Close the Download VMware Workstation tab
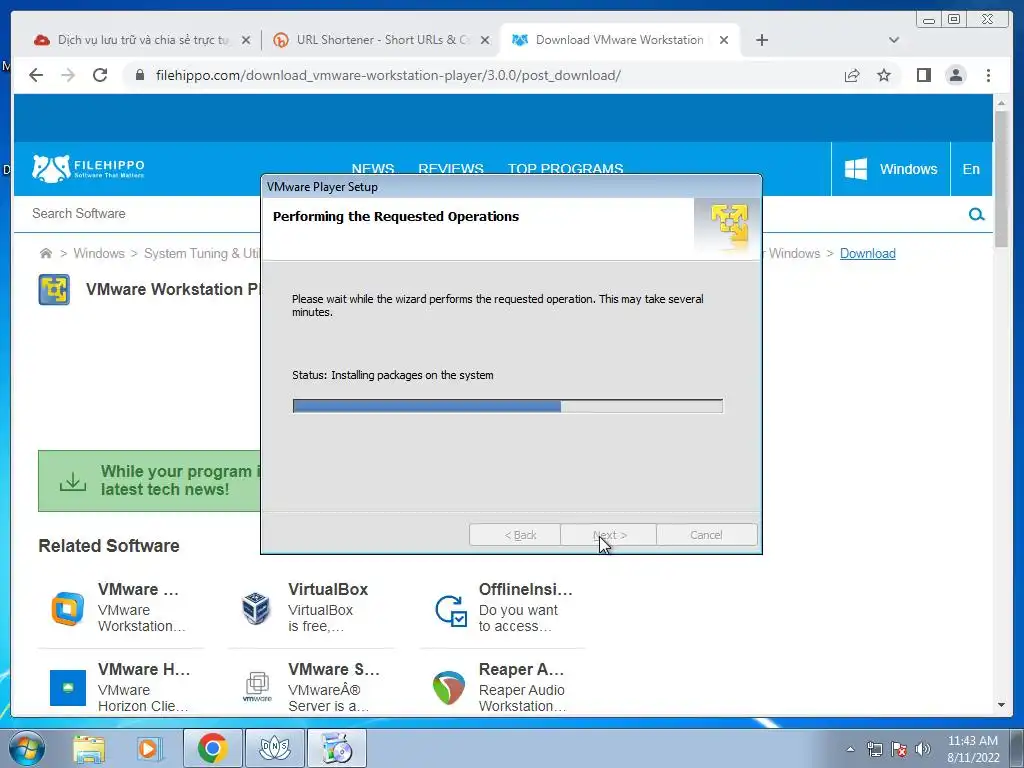 click(x=724, y=40)
